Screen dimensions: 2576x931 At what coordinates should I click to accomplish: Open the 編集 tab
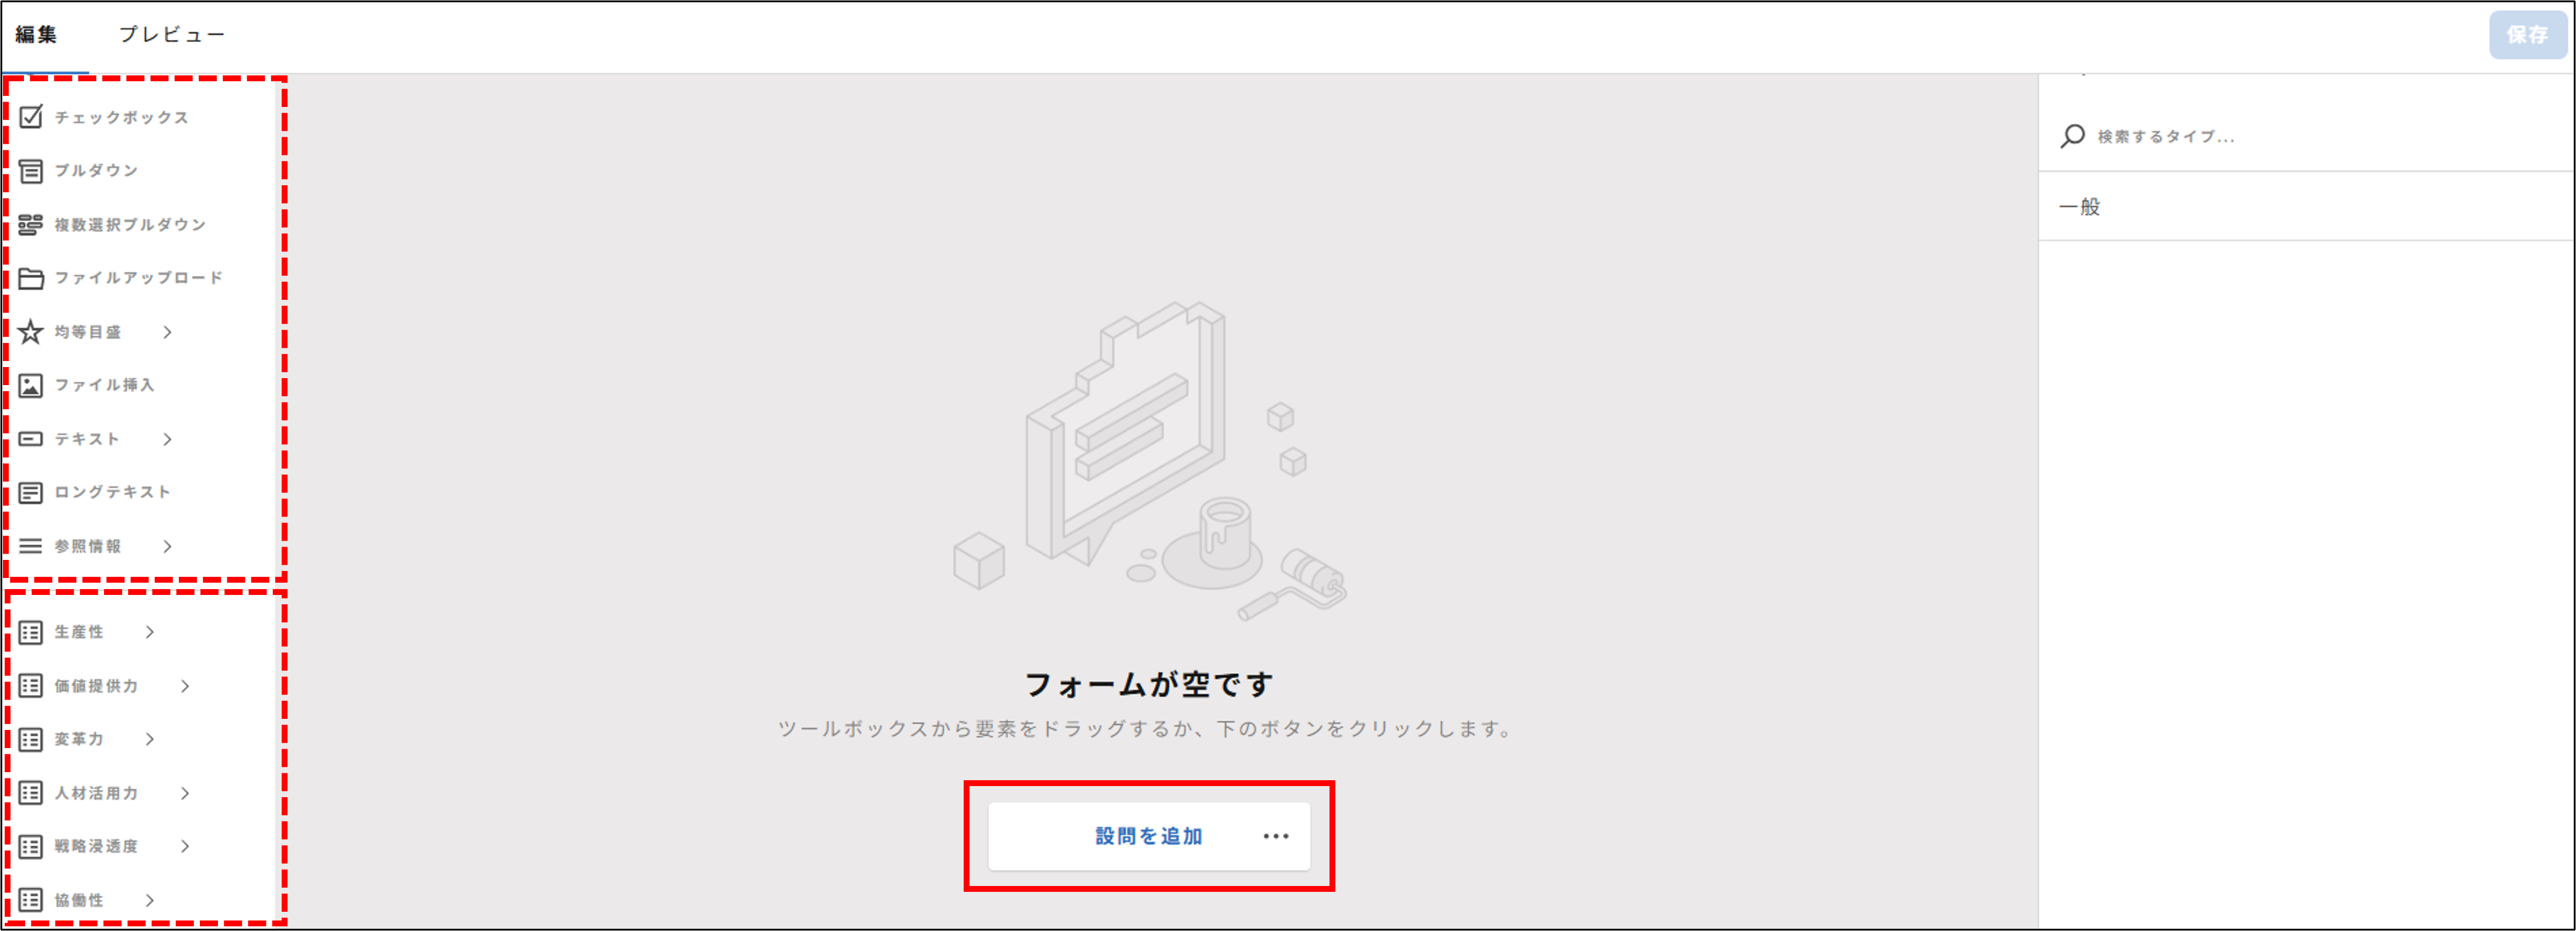click(x=36, y=33)
